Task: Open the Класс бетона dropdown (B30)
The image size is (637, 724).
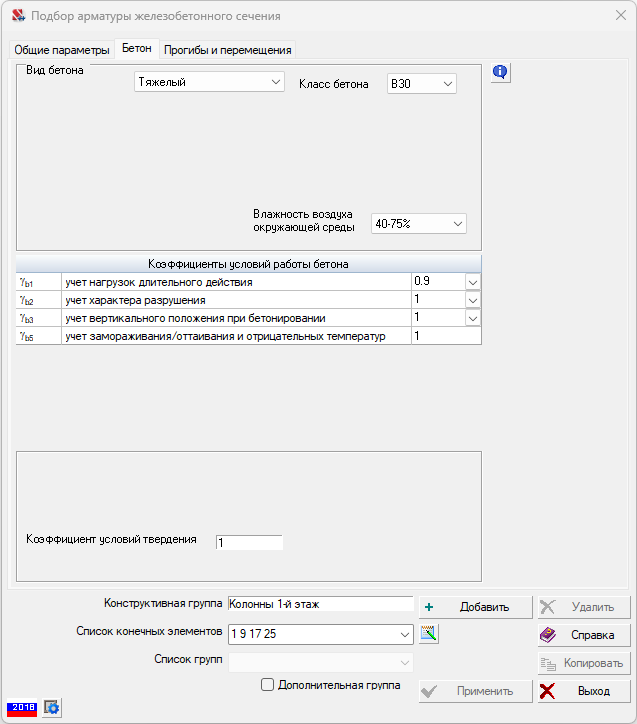Action: pos(421,84)
